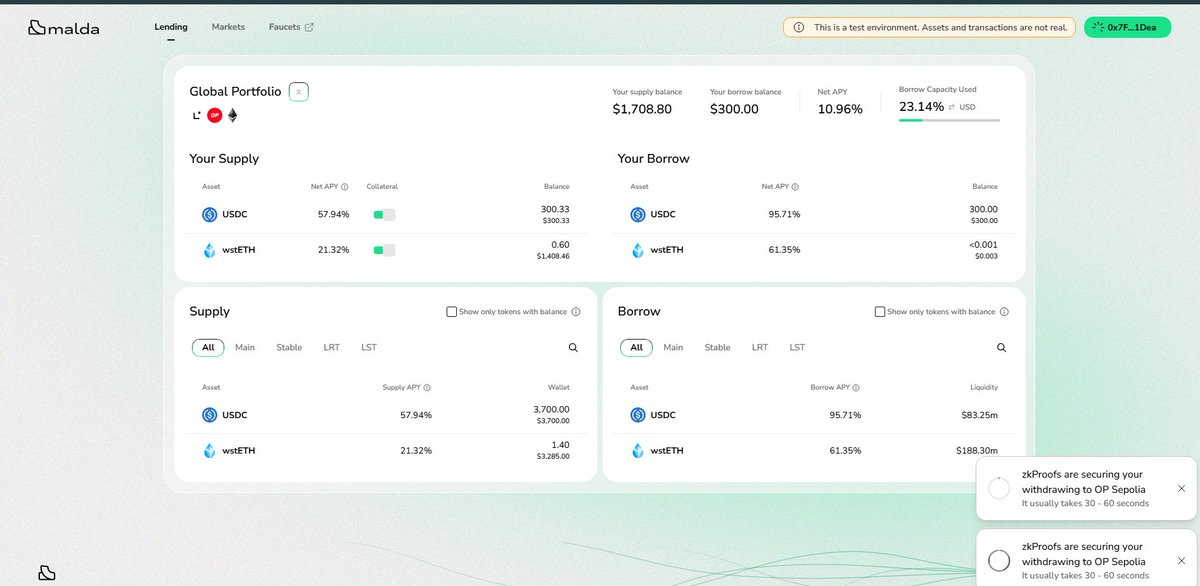Click the $1,708.80 supply balance value
Screen dimensions: 1200x586
642,109
